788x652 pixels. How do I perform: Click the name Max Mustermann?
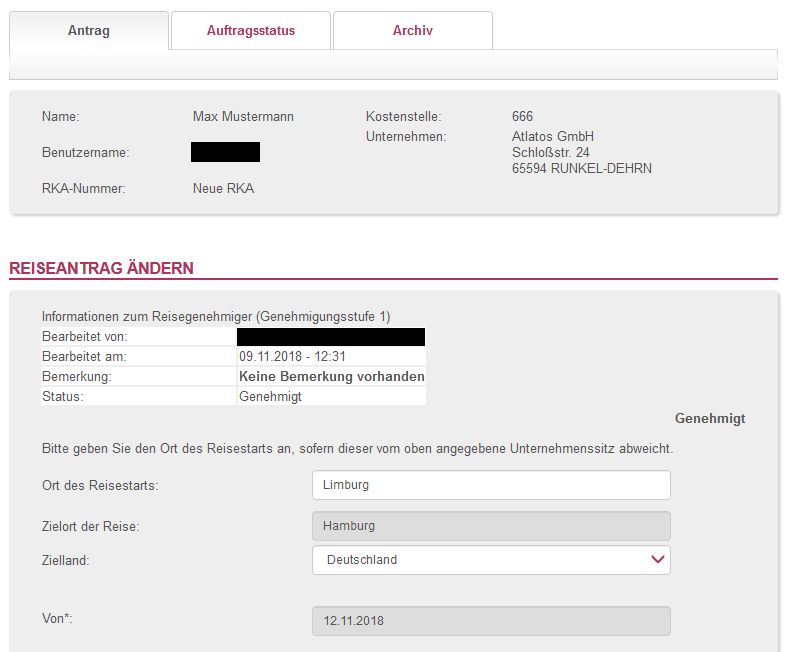pyautogui.click(x=243, y=117)
